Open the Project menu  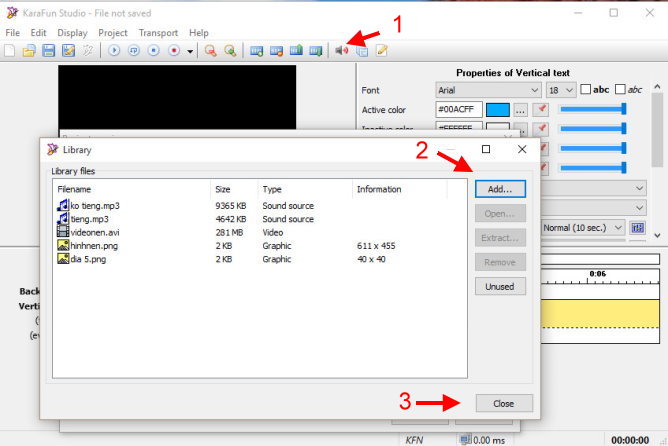[x=113, y=33]
